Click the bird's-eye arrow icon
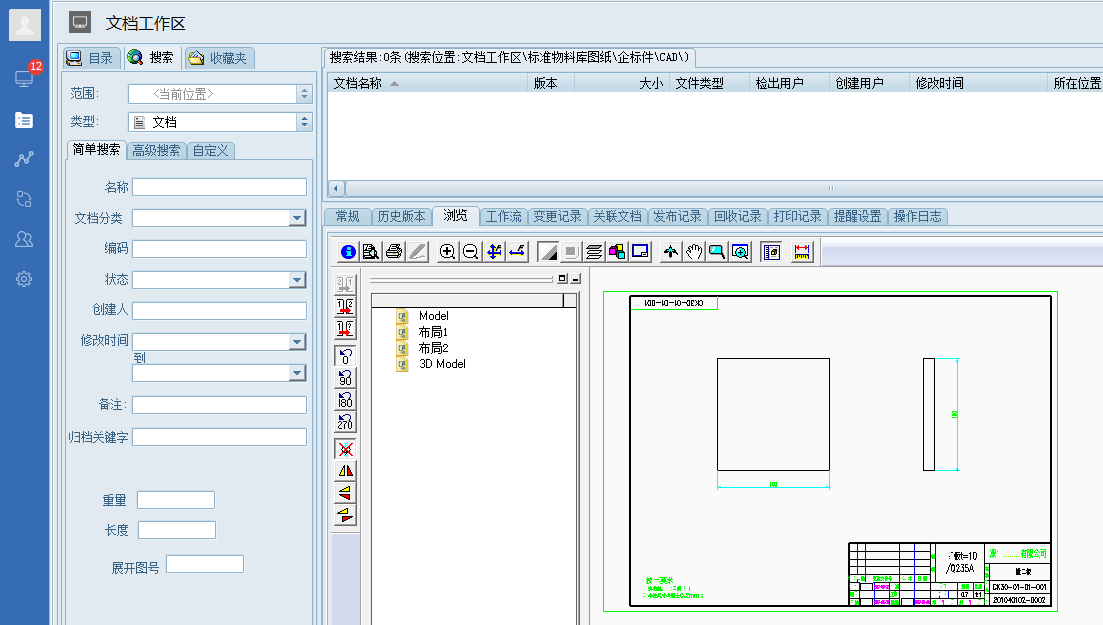Viewport: 1103px width, 625px height. coord(670,252)
